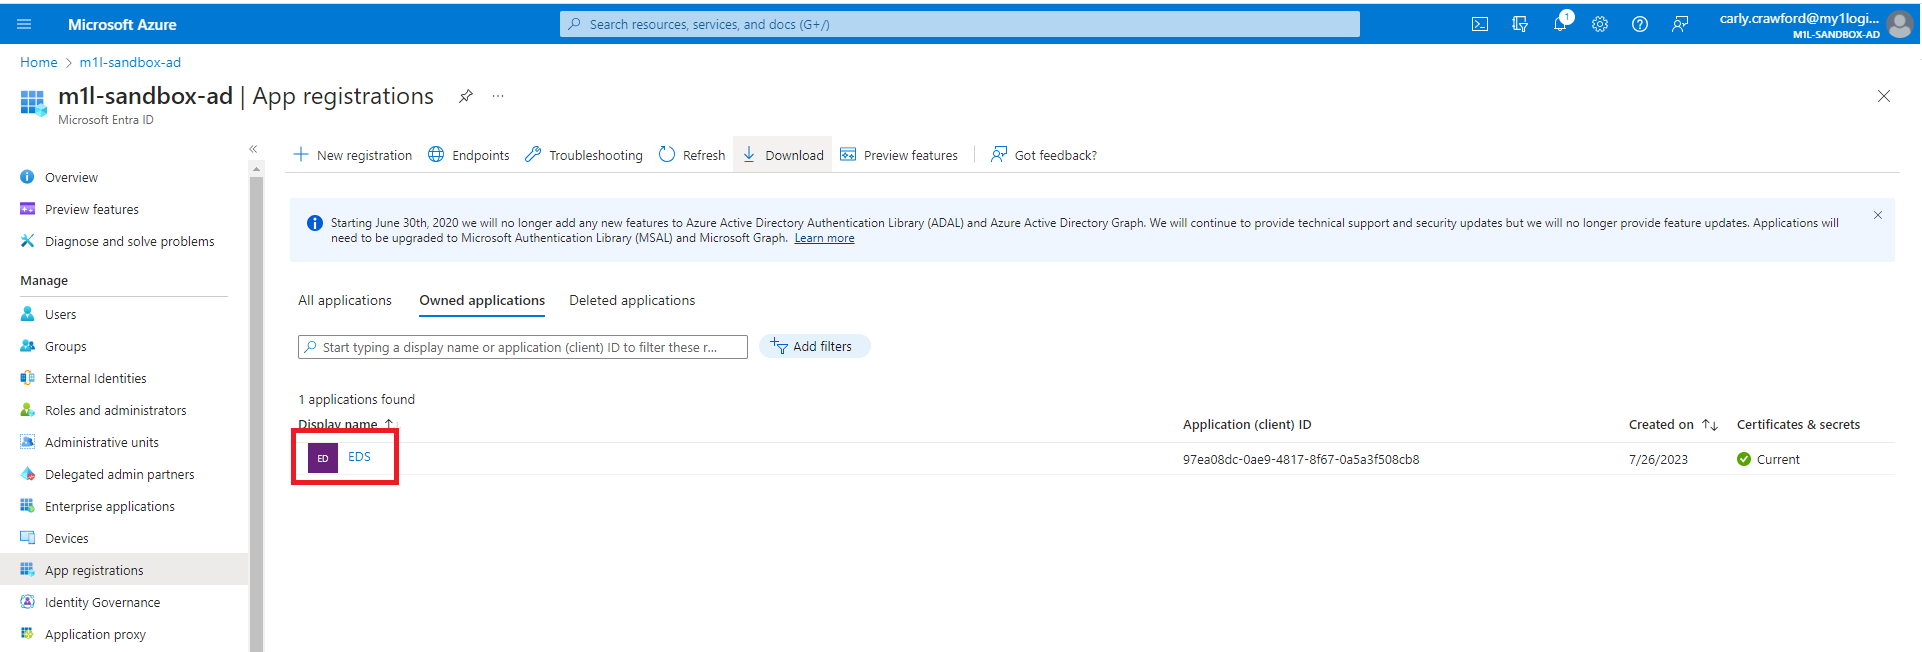The width and height of the screenshot is (1922, 652).
Task: Open the Help question mark icon
Action: pyautogui.click(x=1640, y=24)
